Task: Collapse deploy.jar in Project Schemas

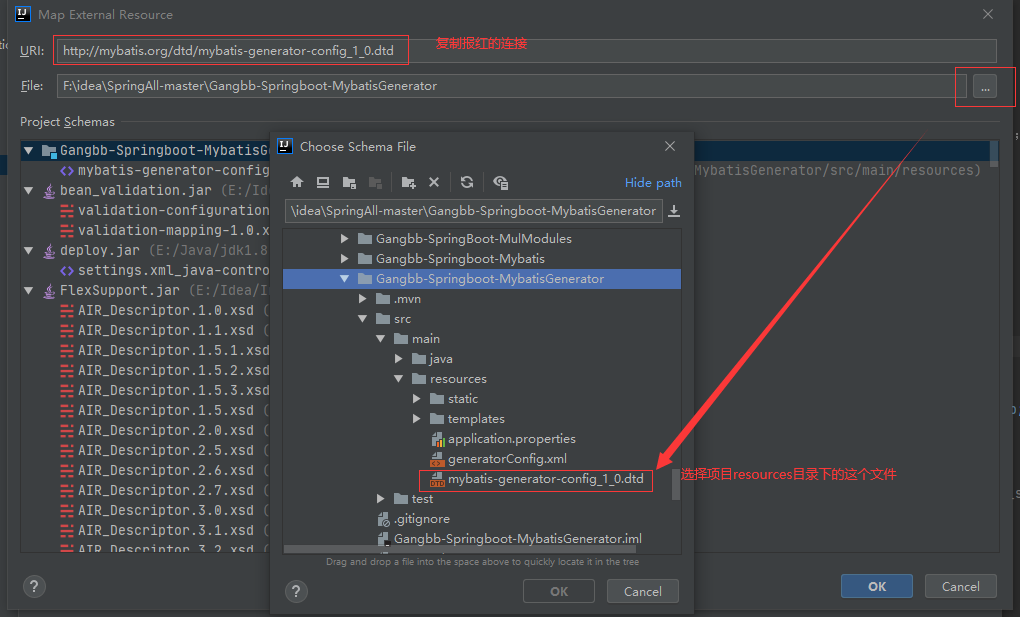Action: [29, 251]
